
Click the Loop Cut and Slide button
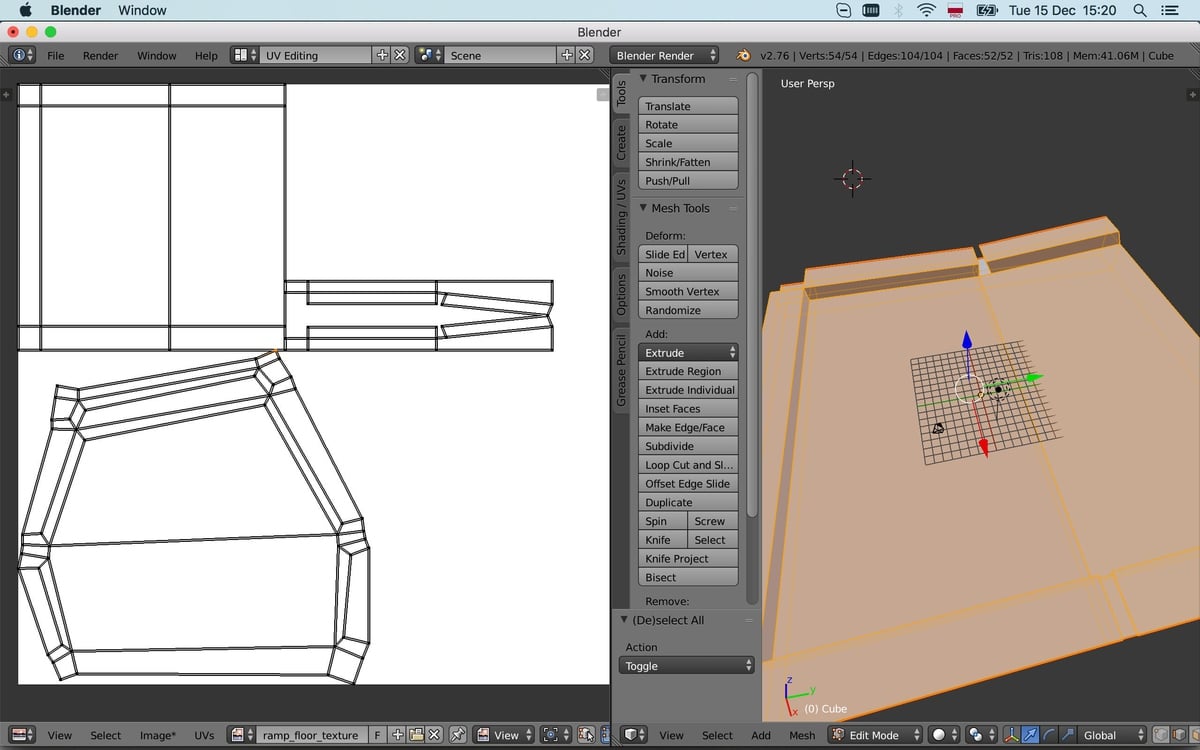(688, 464)
